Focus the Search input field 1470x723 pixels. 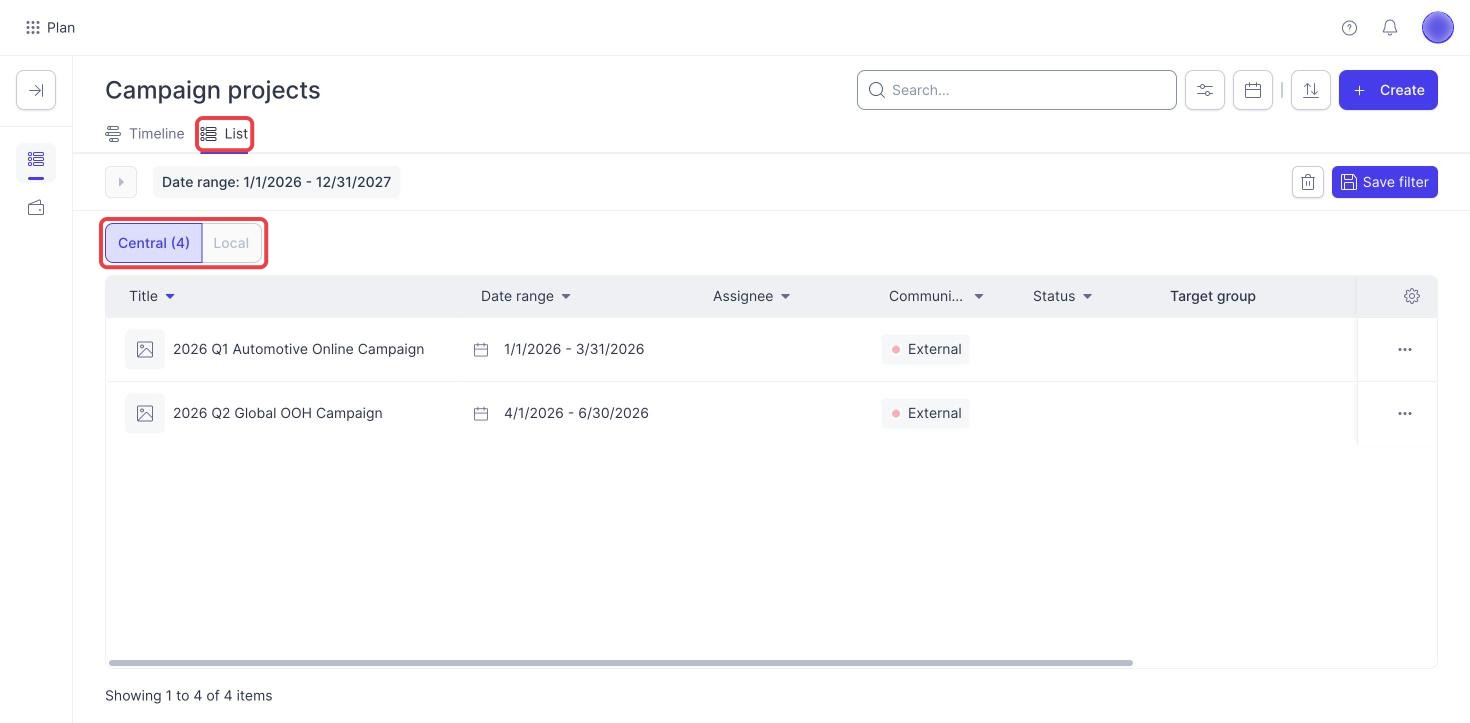1017,90
